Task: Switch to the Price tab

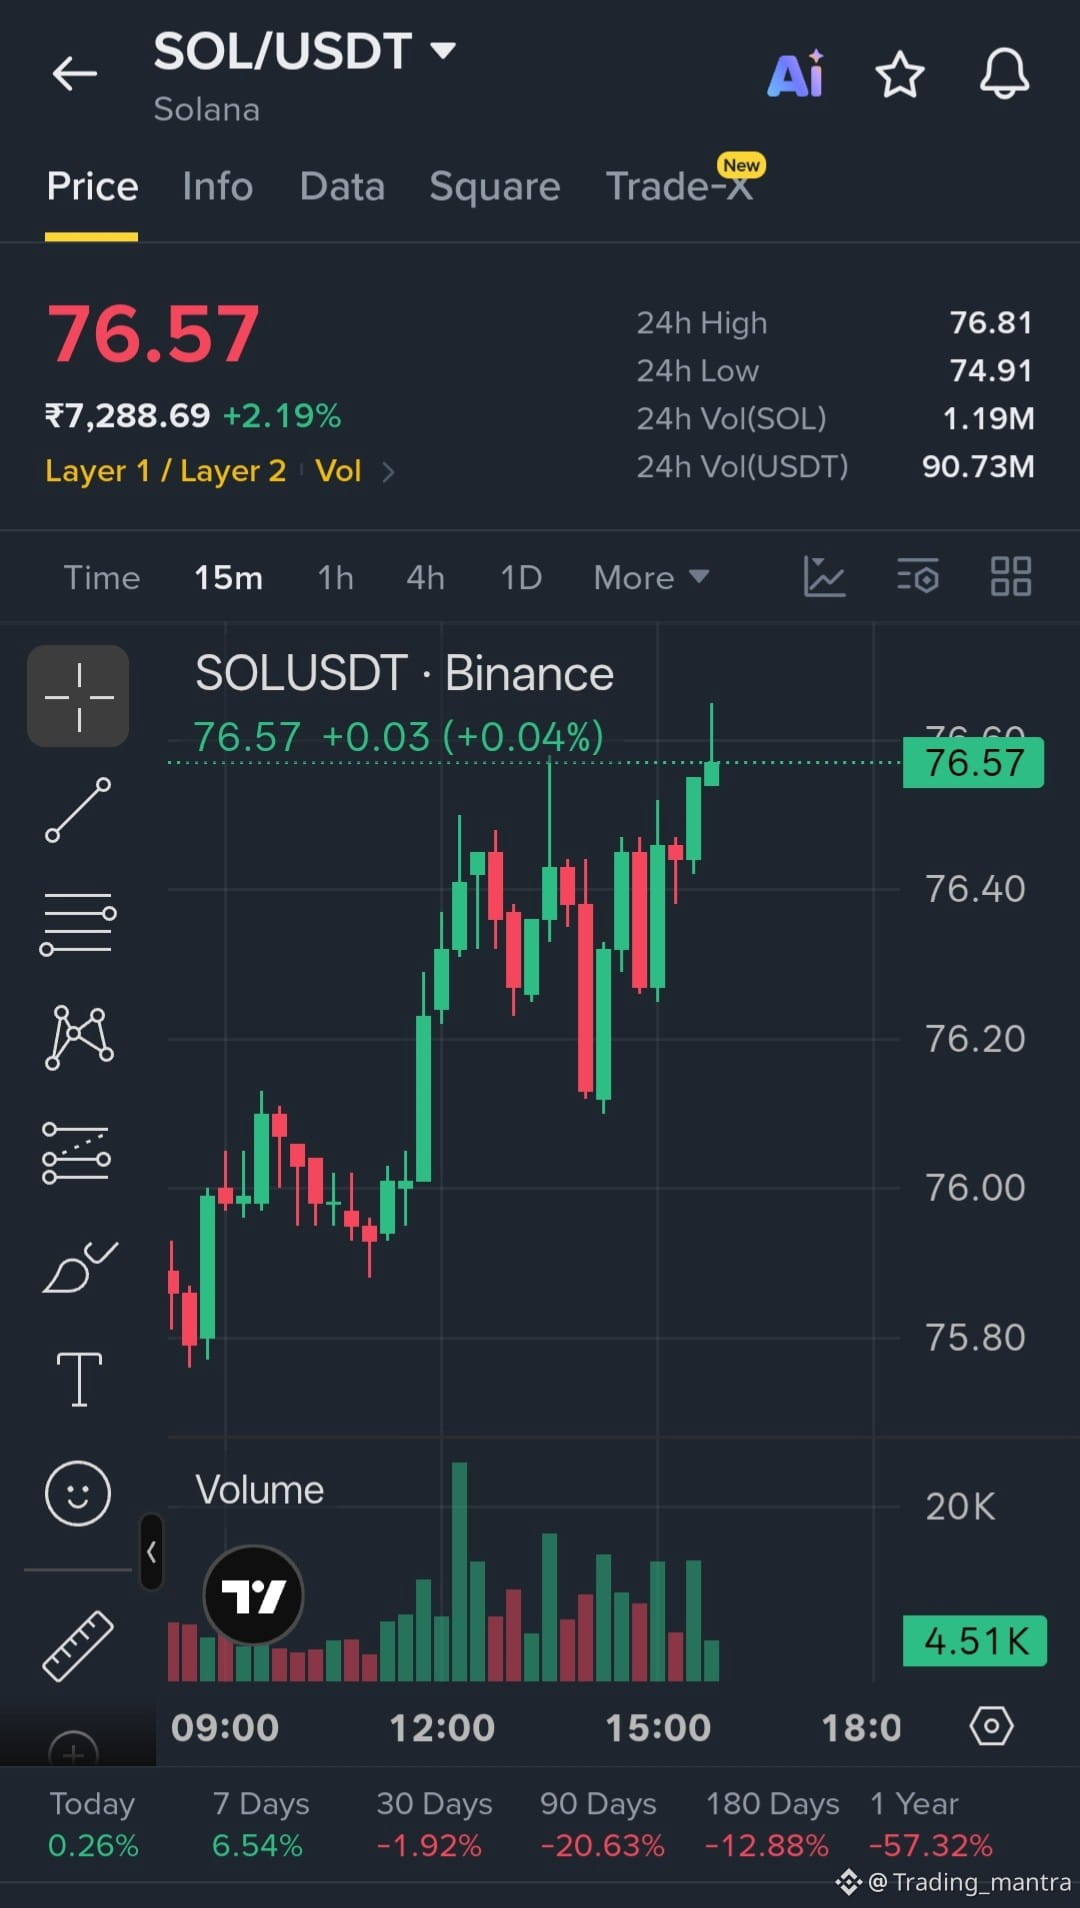Action: 92,187
